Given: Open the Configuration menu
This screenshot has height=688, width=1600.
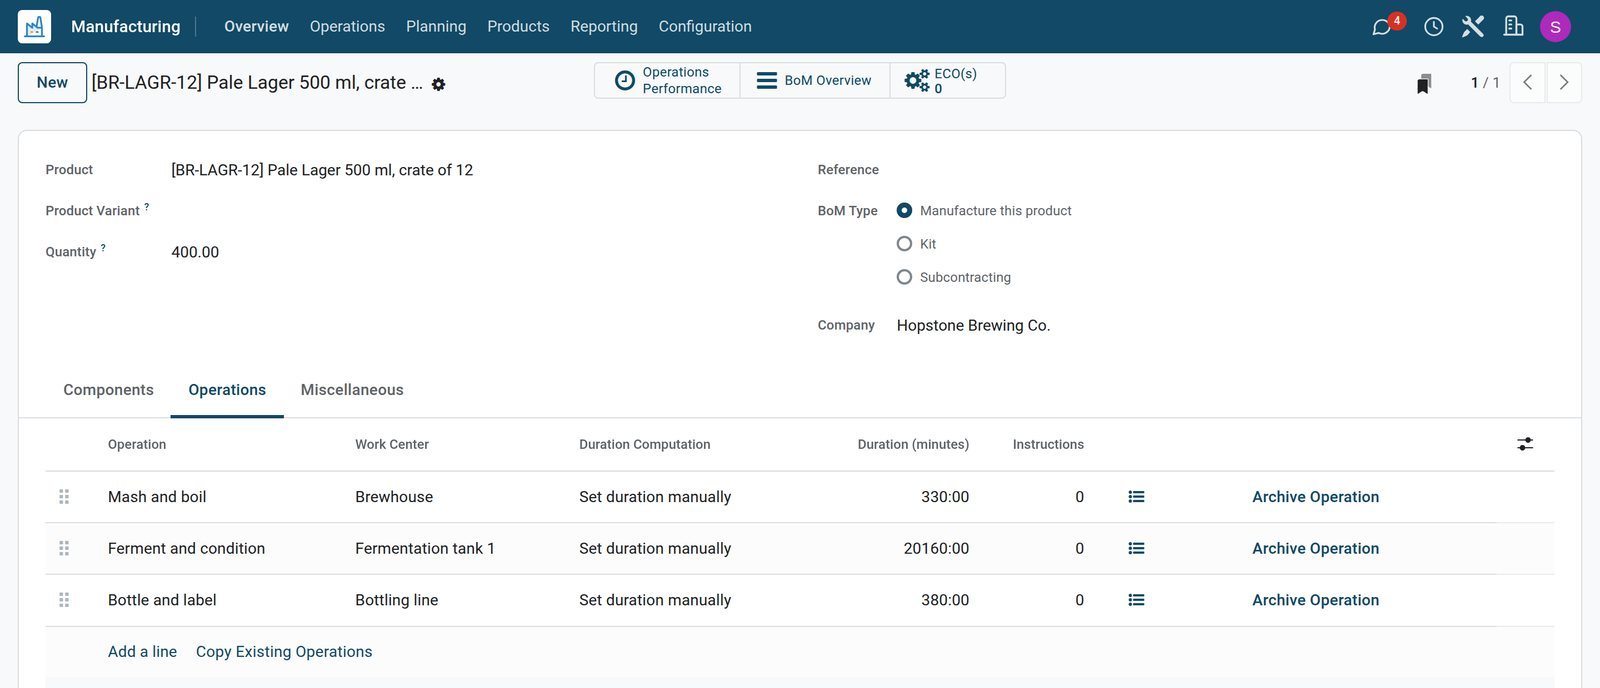Looking at the screenshot, I should click(705, 27).
